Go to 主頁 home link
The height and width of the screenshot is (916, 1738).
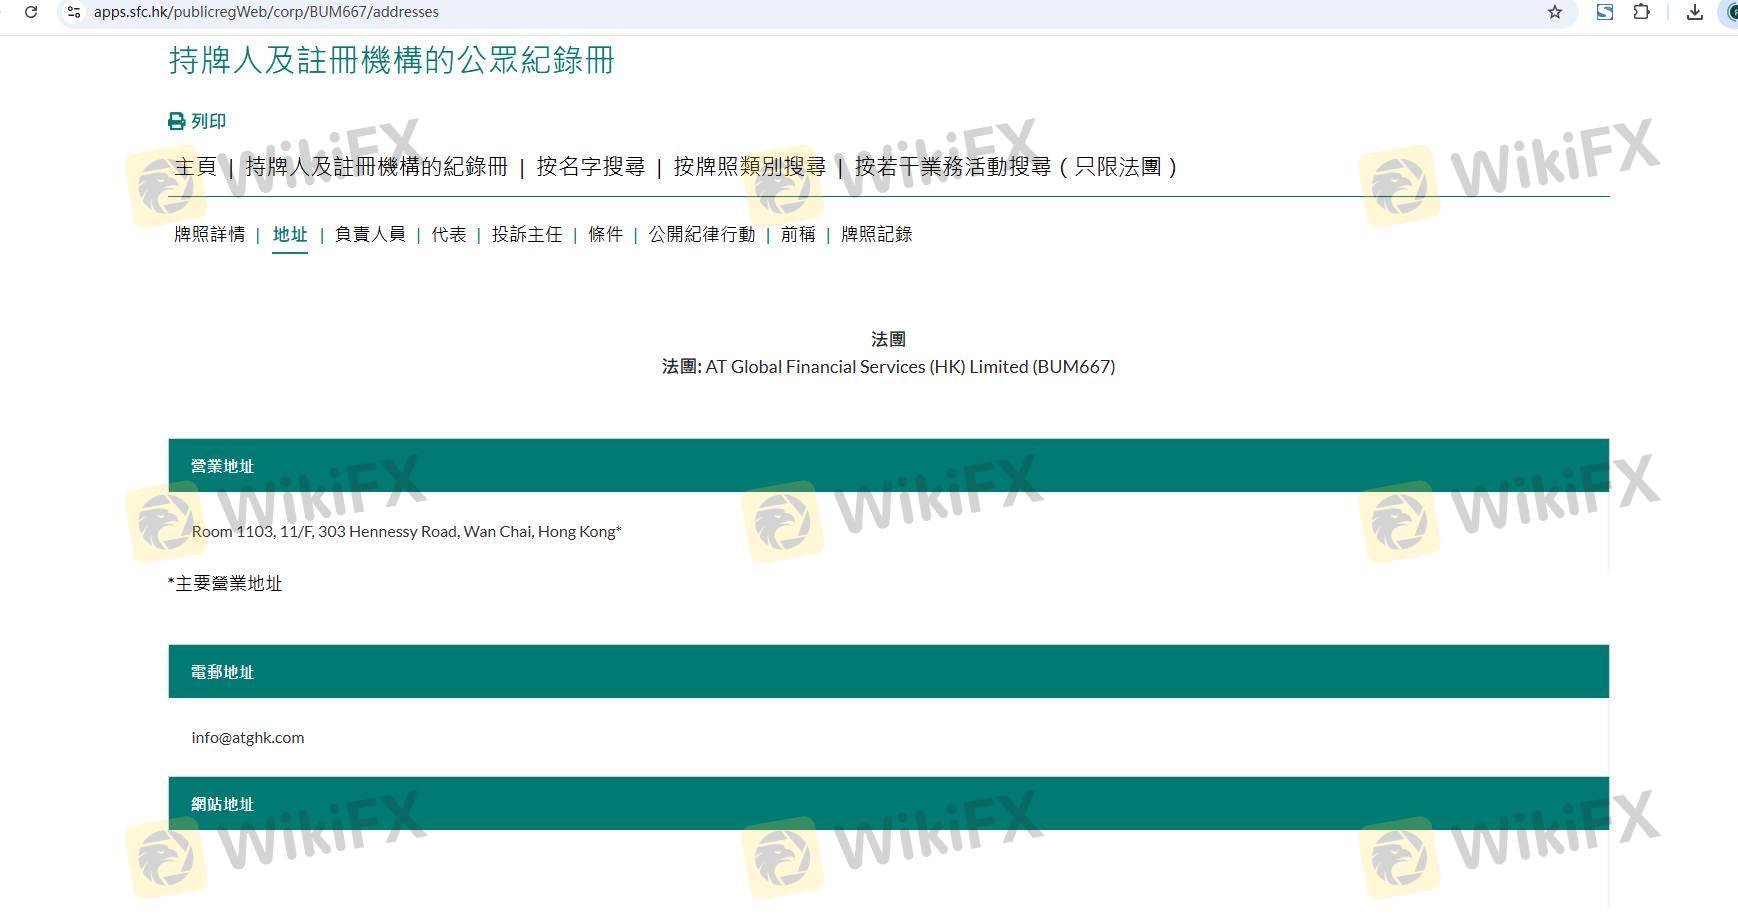195,167
